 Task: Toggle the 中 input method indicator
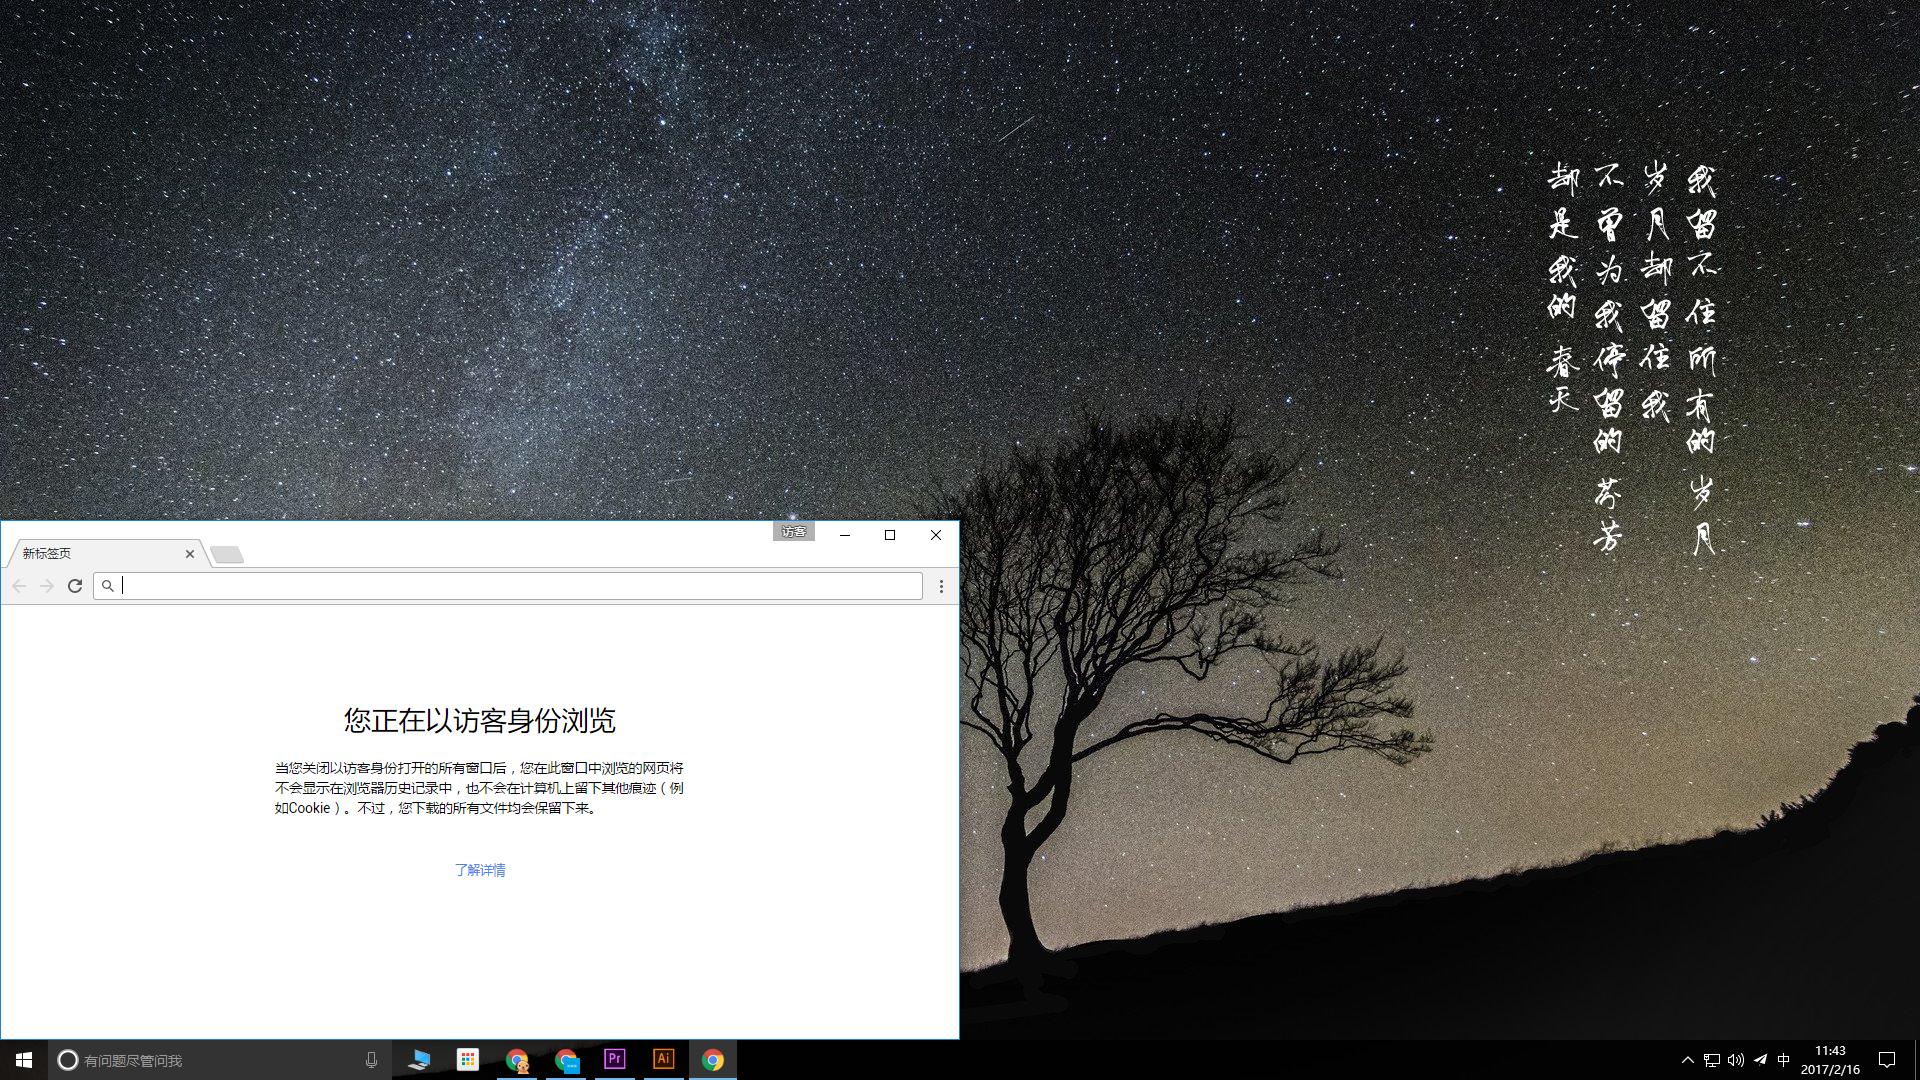1782,1059
